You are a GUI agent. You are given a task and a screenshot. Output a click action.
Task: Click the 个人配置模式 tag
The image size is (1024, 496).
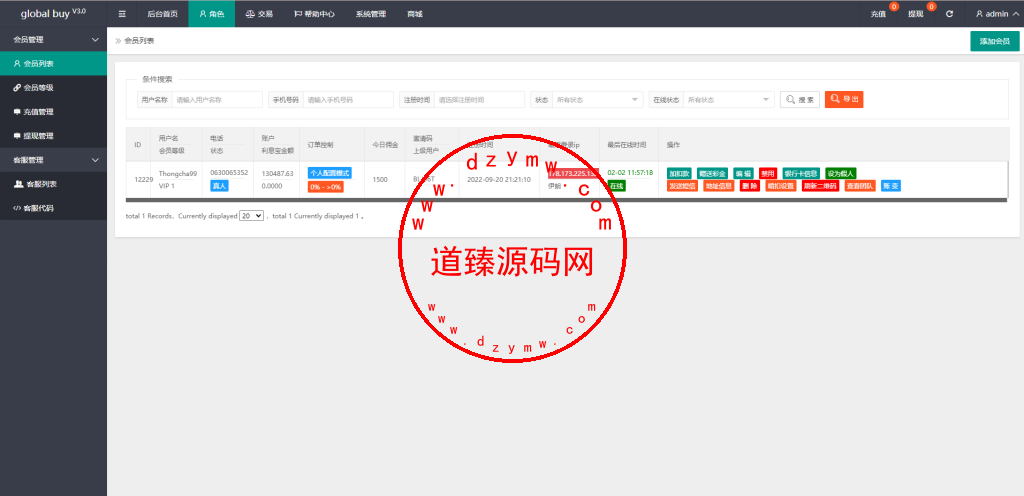[x=329, y=173]
